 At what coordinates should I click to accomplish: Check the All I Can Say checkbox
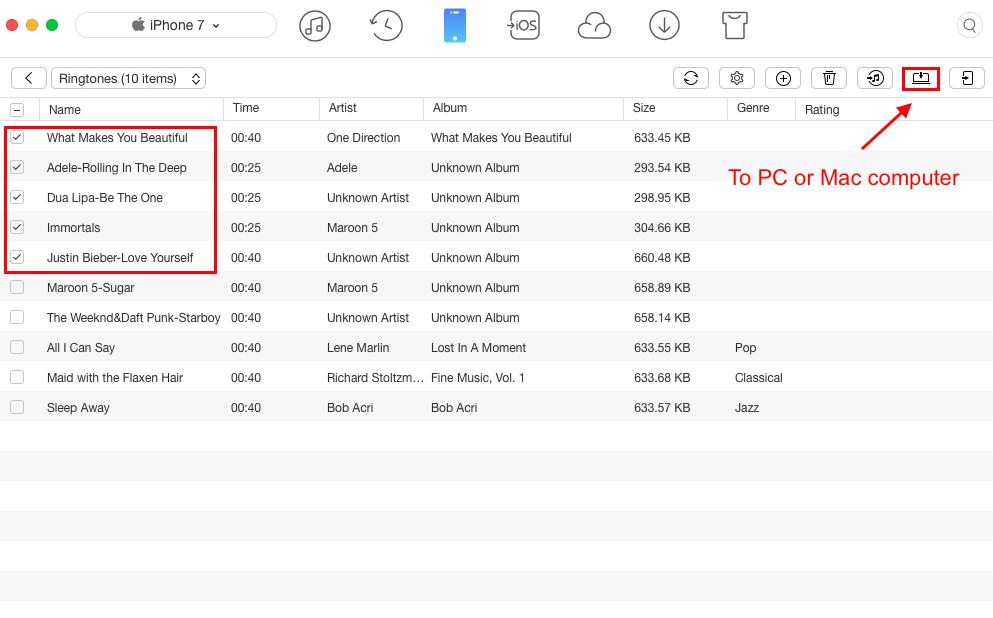17,347
